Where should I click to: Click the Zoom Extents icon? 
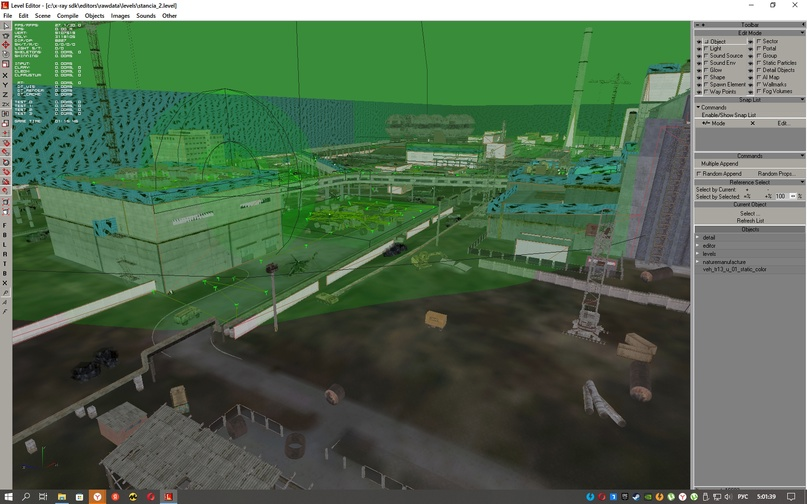pos(6,202)
